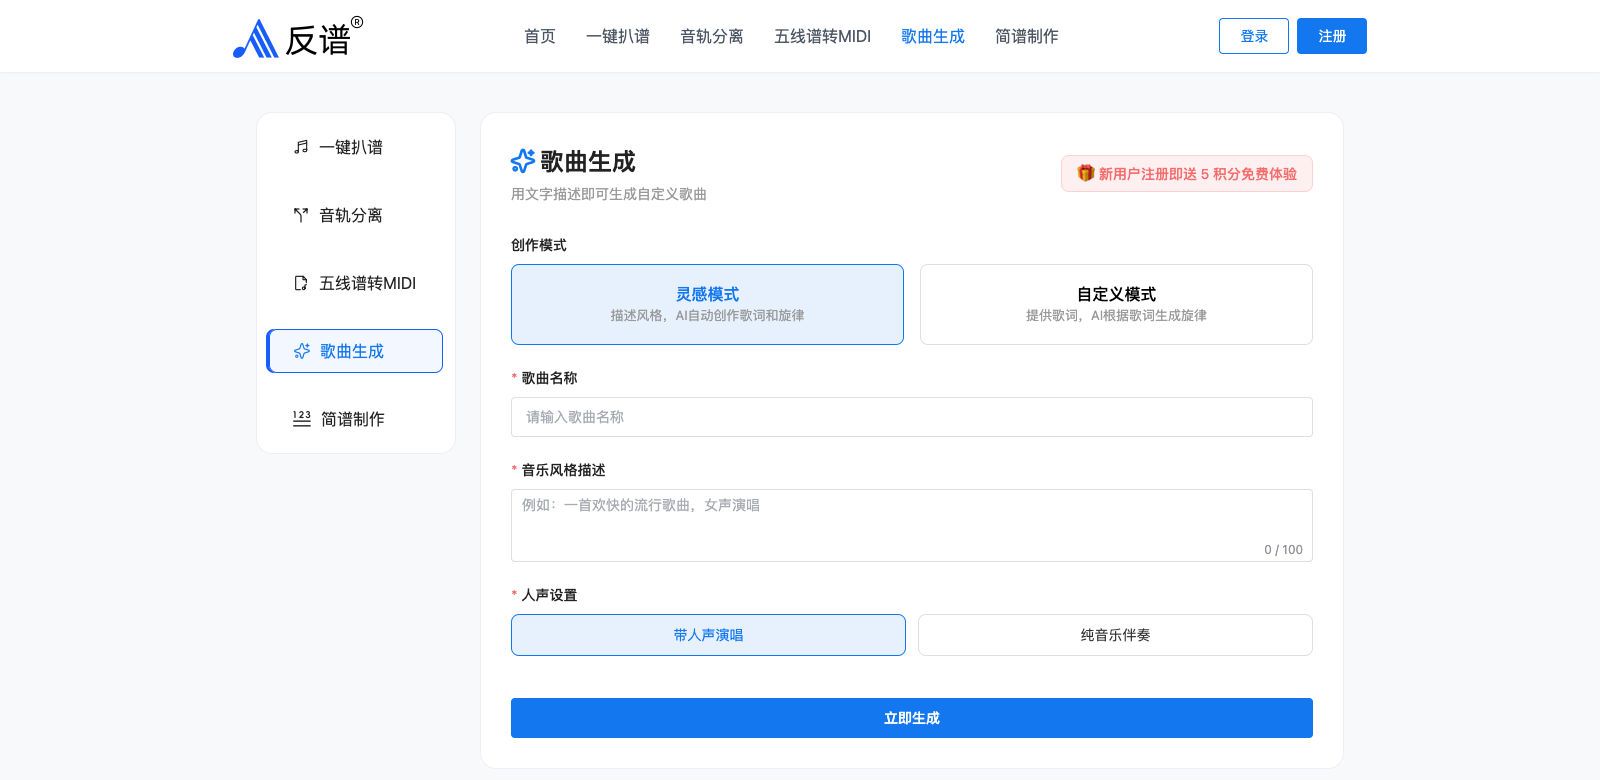1600x780 pixels.
Task: Go to 一键扒谱 in the sidebar
Action: point(355,147)
